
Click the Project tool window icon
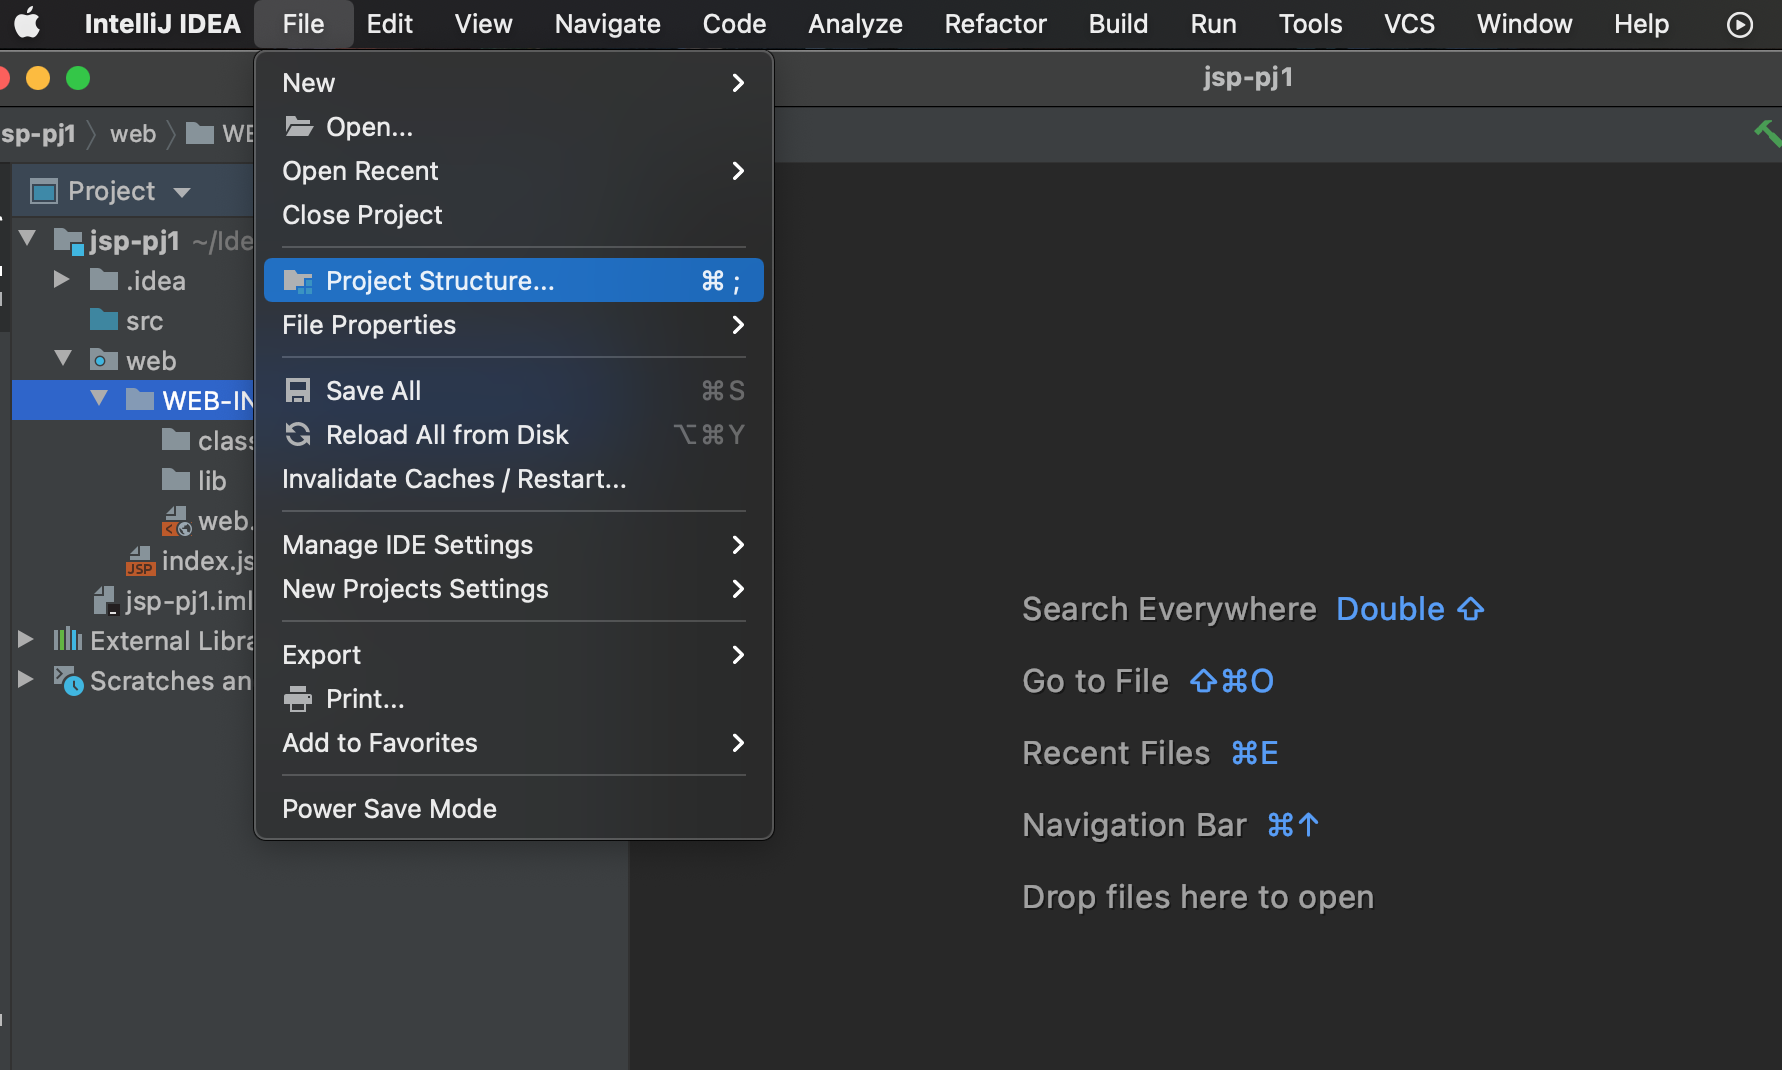click(44, 191)
